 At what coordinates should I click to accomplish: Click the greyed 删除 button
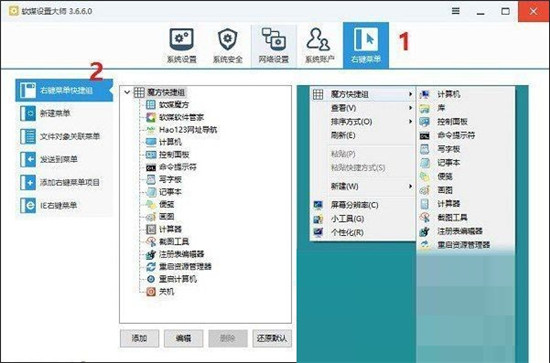pyautogui.click(x=228, y=338)
